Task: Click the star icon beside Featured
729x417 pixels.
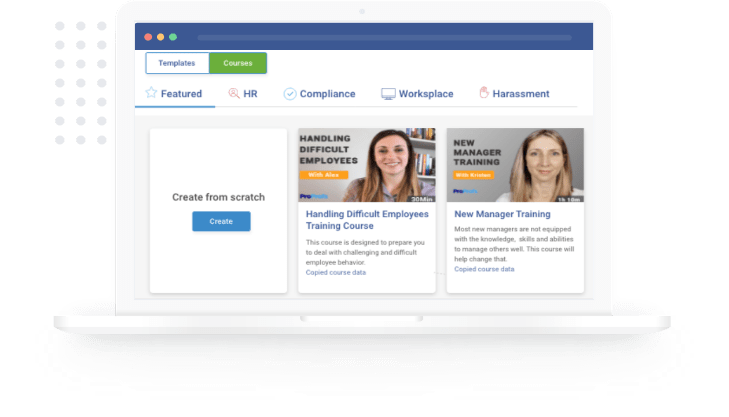Action: [x=151, y=94]
